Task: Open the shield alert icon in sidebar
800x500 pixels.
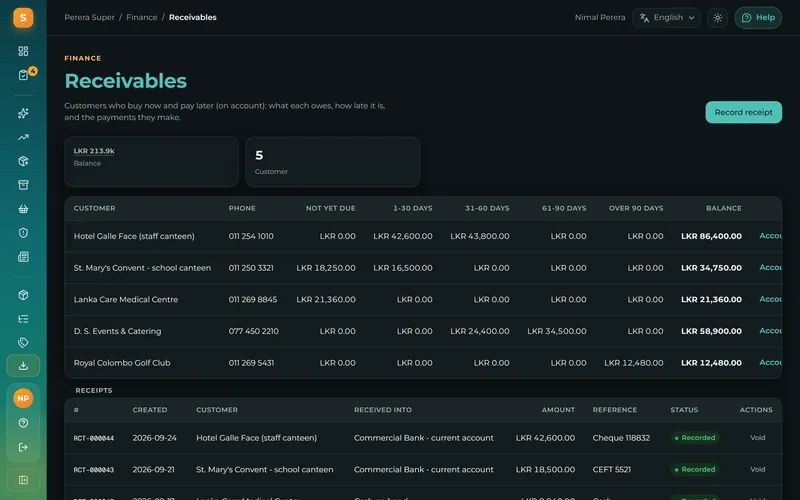Action: (x=23, y=233)
